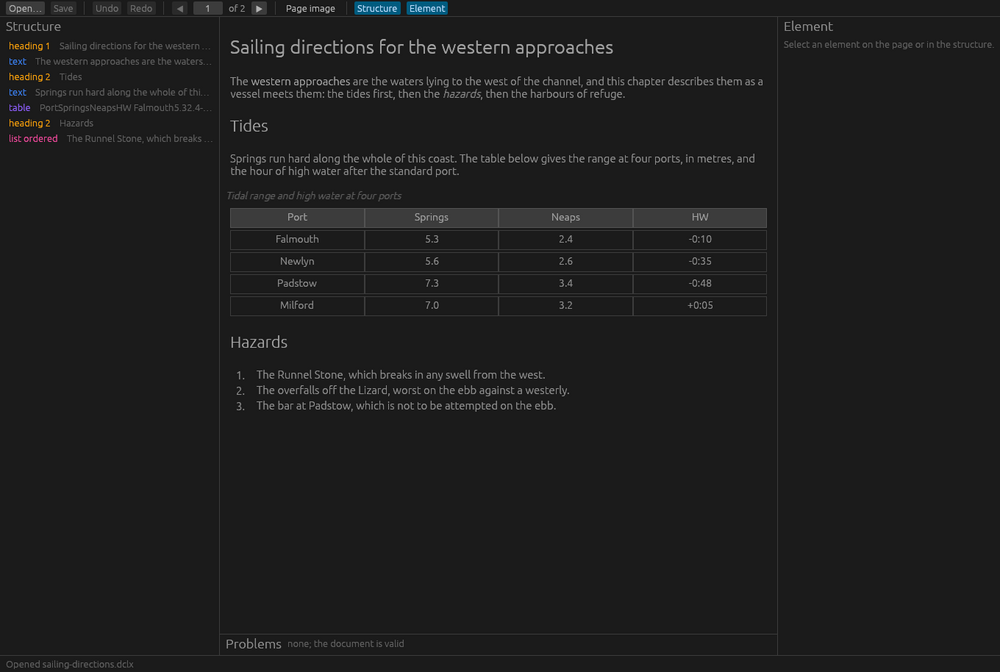This screenshot has width=1000, height=672.
Task: Select the table row in Structure tree
Action: coord(109,108)
